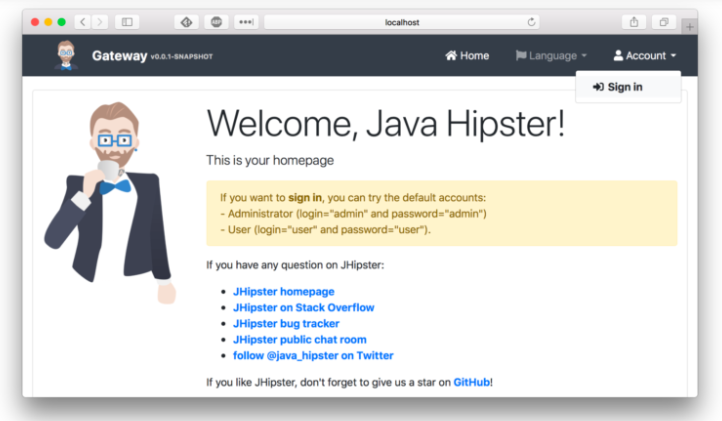Click the localhost address bar

402,22
